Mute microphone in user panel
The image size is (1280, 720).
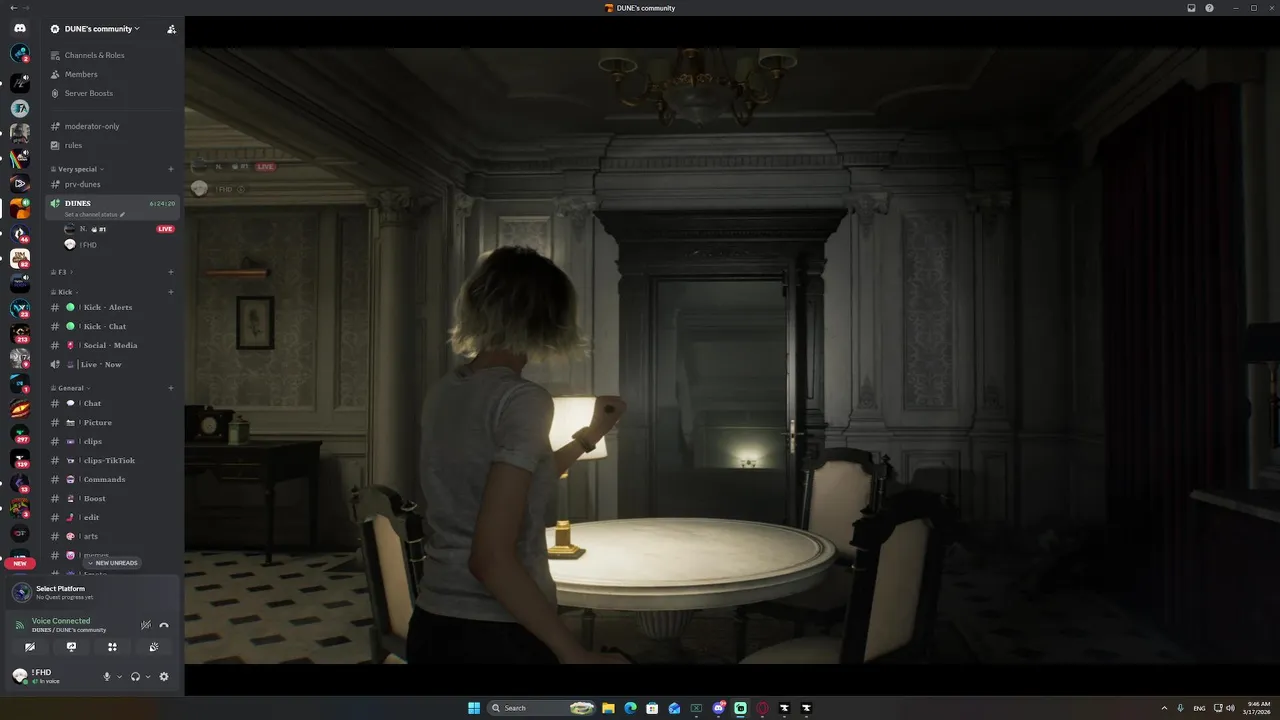pos(107,677)
